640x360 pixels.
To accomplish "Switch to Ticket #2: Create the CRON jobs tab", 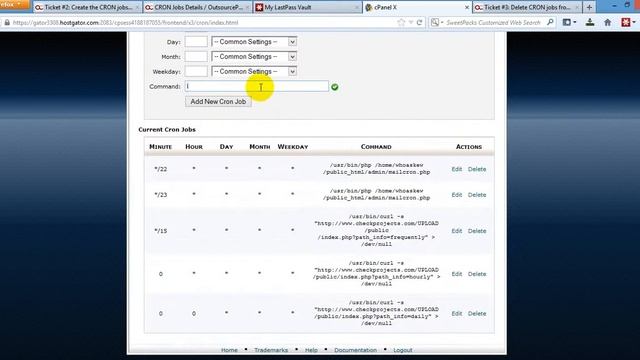I will (88, 7).
